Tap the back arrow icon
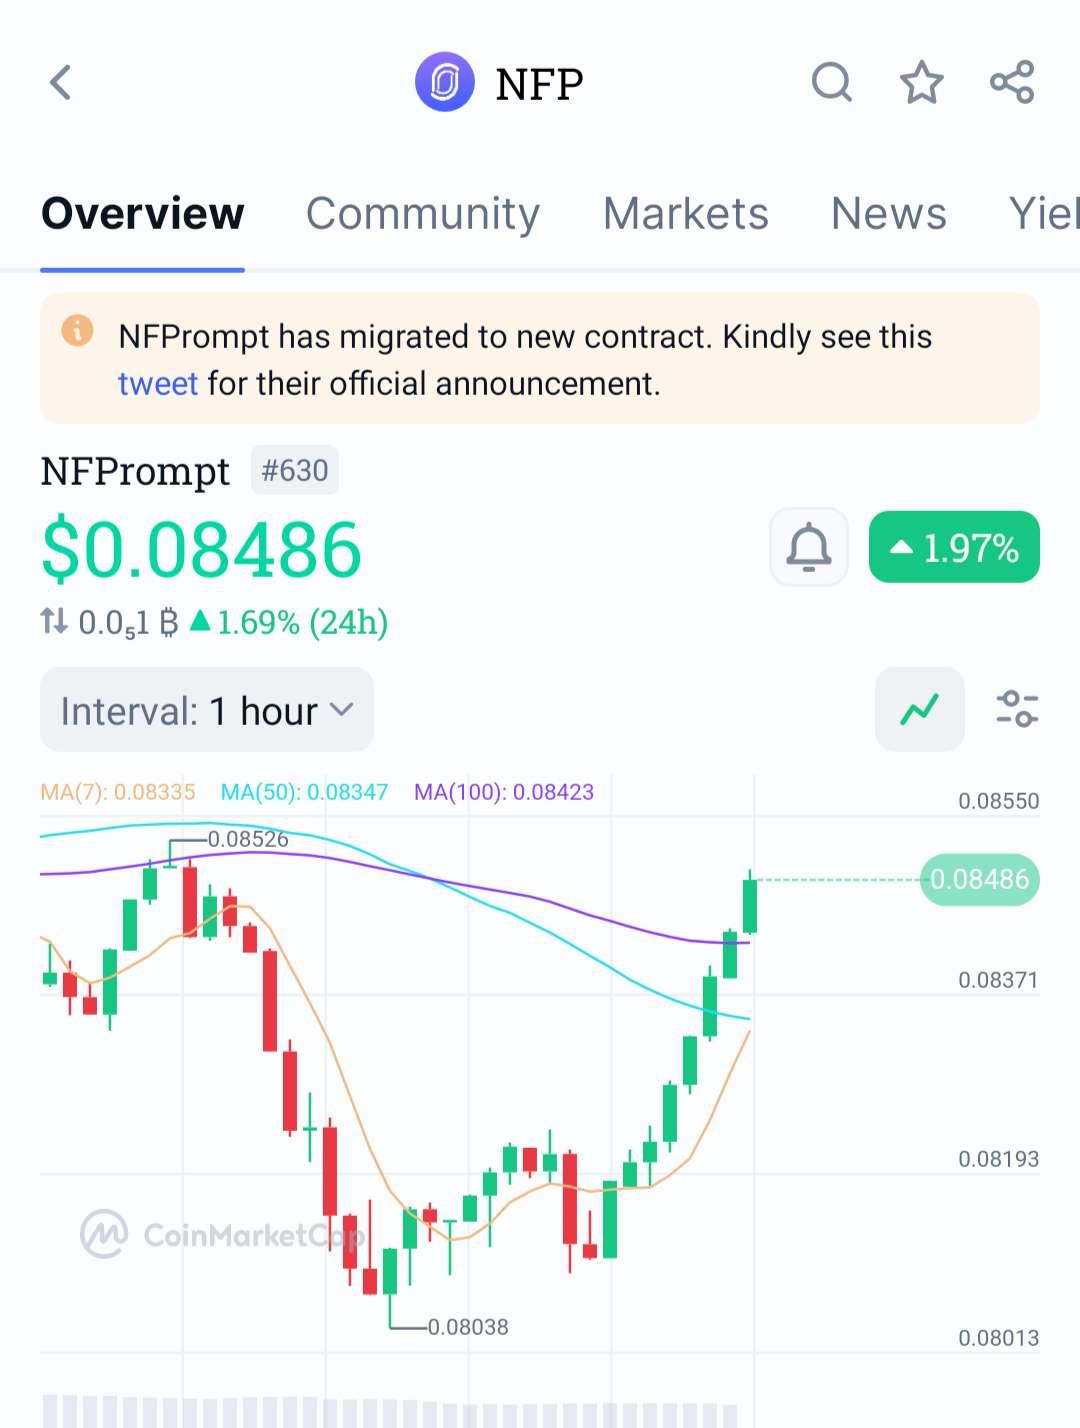1080x1428 pixels. [x=61, y=83]
